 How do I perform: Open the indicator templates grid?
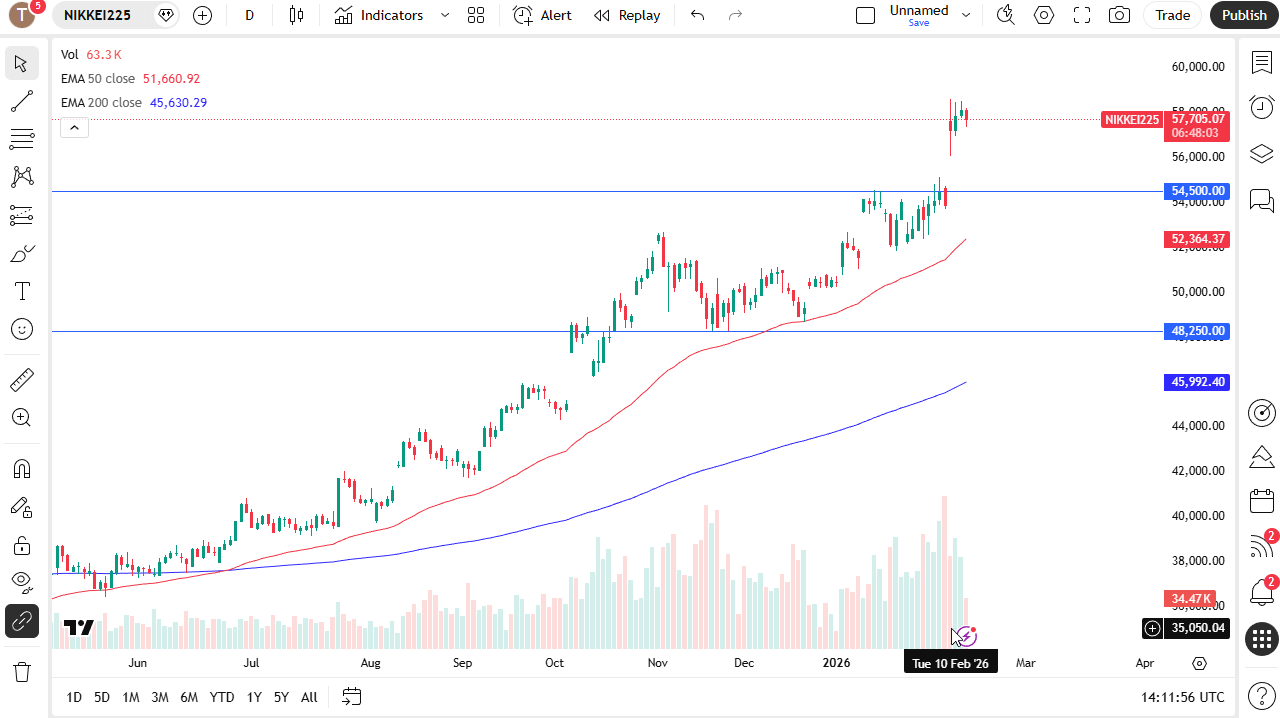pyautogui.click(x=476, y=15)
